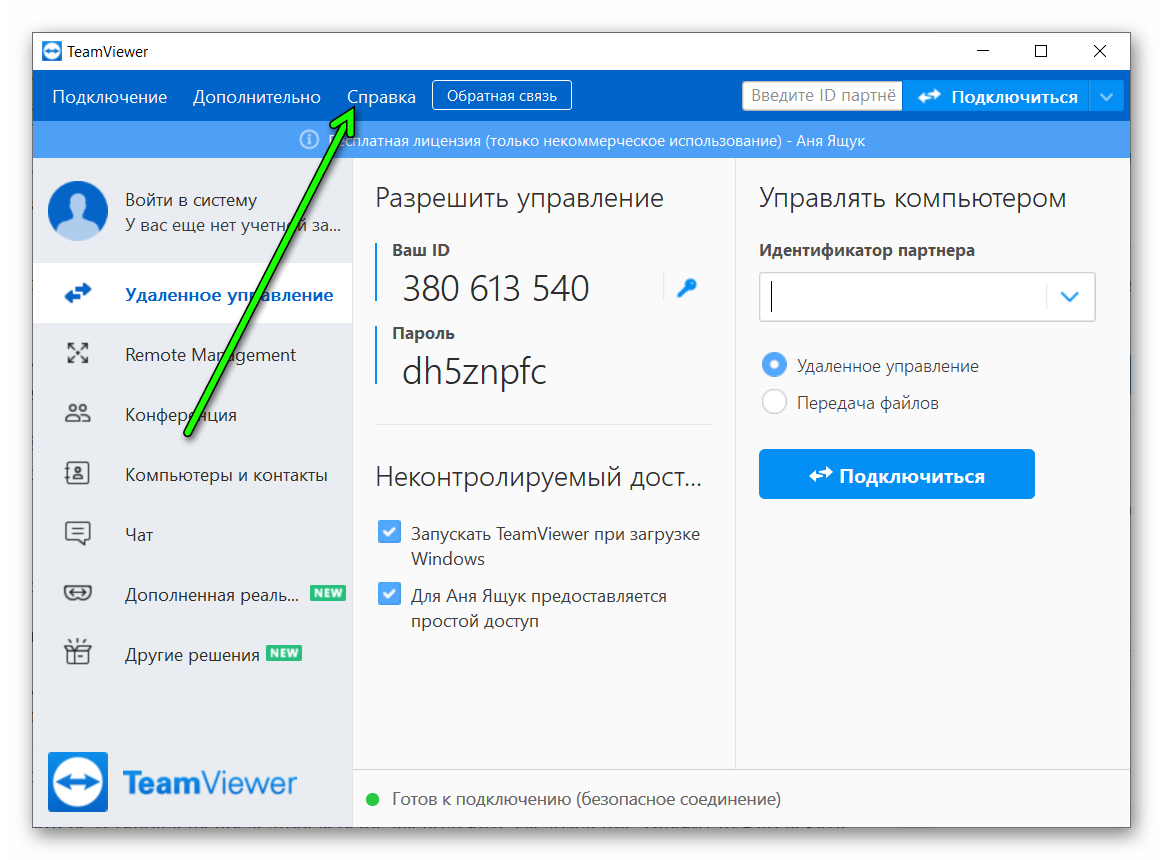
Task: Click the NEW badge beside Дополненная реальность
Action: click(x=328, y=593)
